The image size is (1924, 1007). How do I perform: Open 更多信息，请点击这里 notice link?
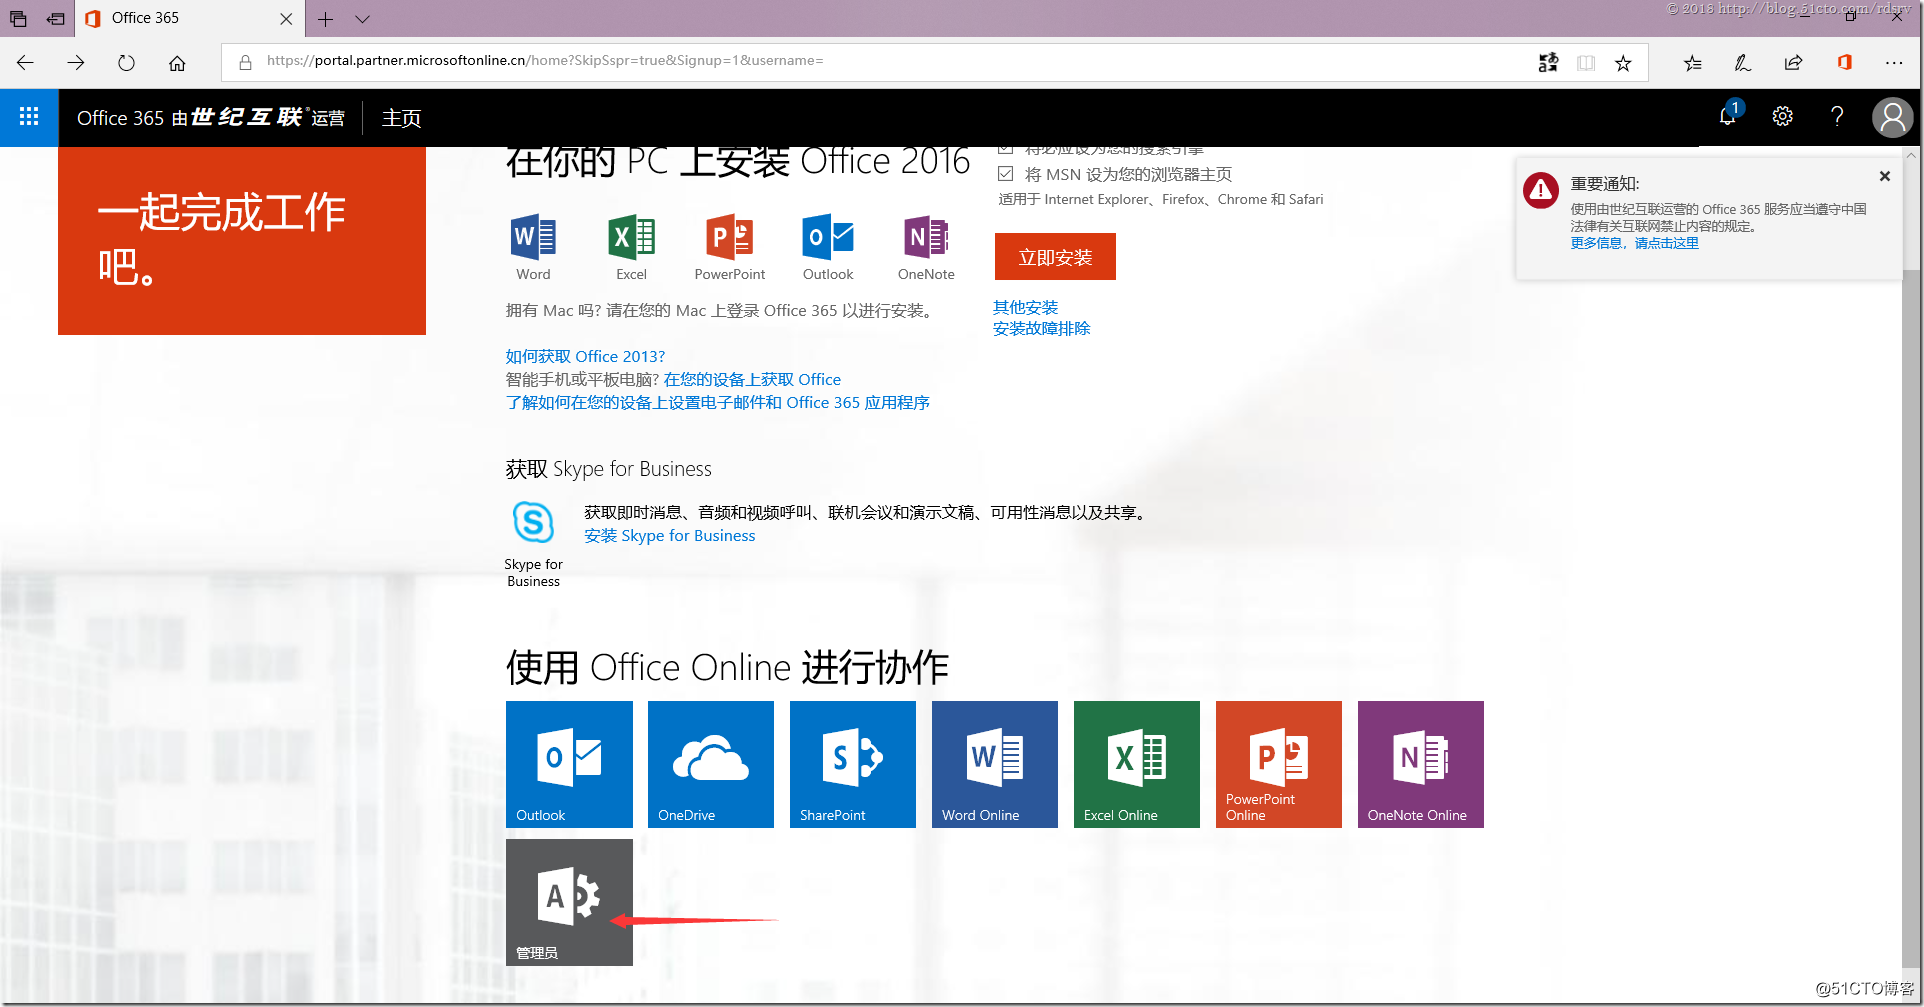[x=1634, y=243]
